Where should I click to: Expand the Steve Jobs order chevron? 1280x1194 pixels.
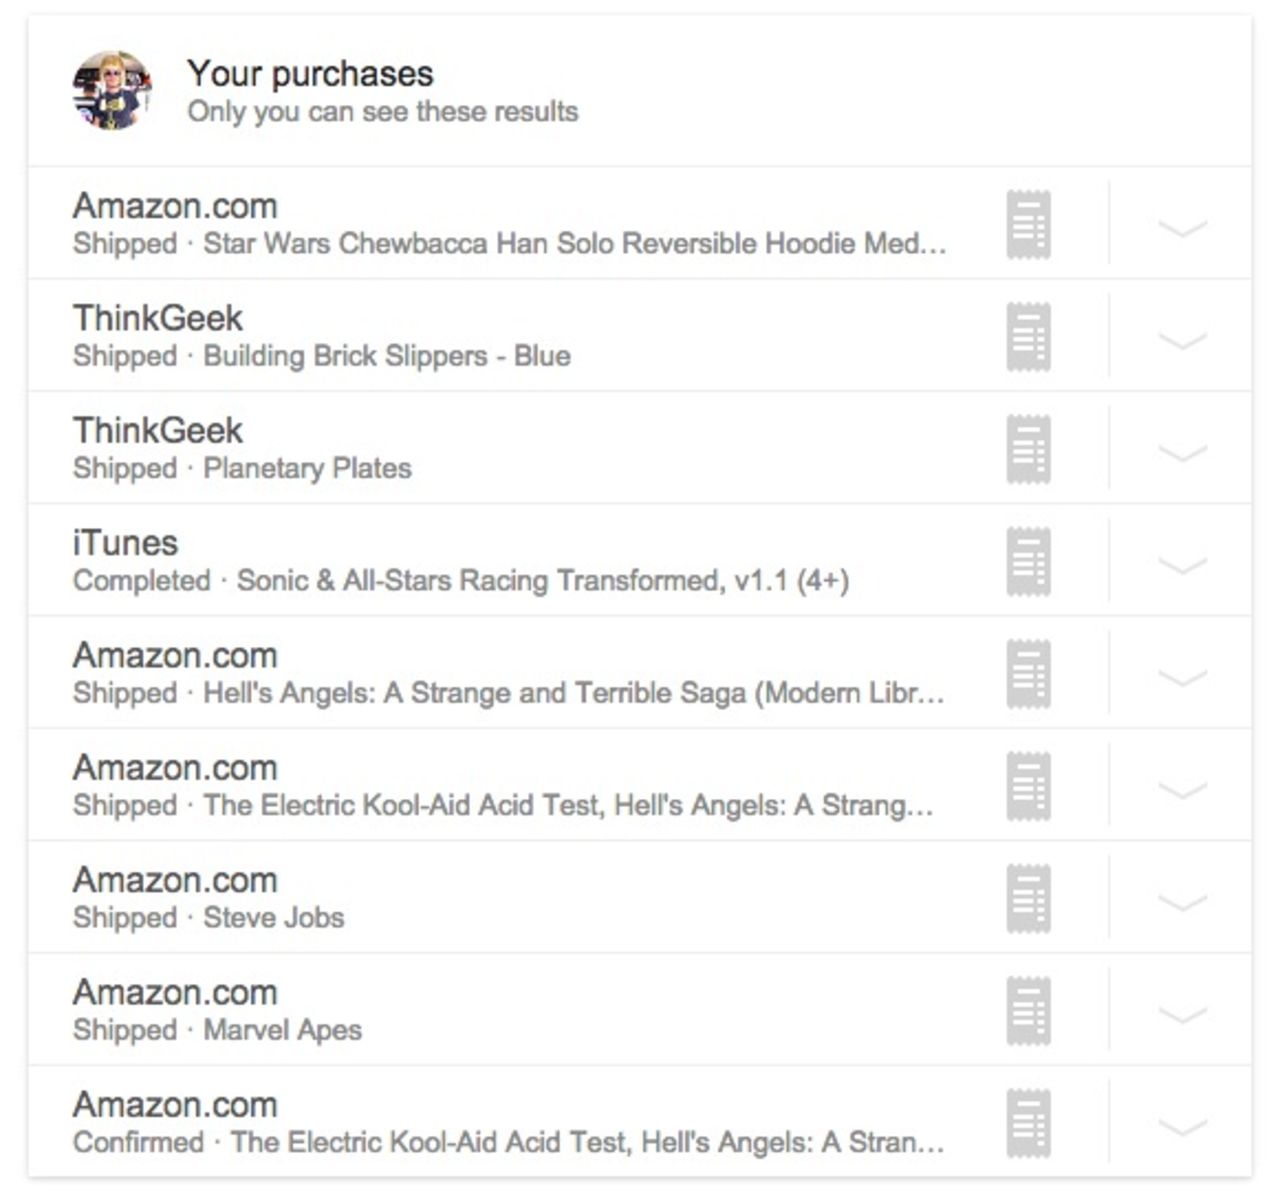pos(1182,902)
